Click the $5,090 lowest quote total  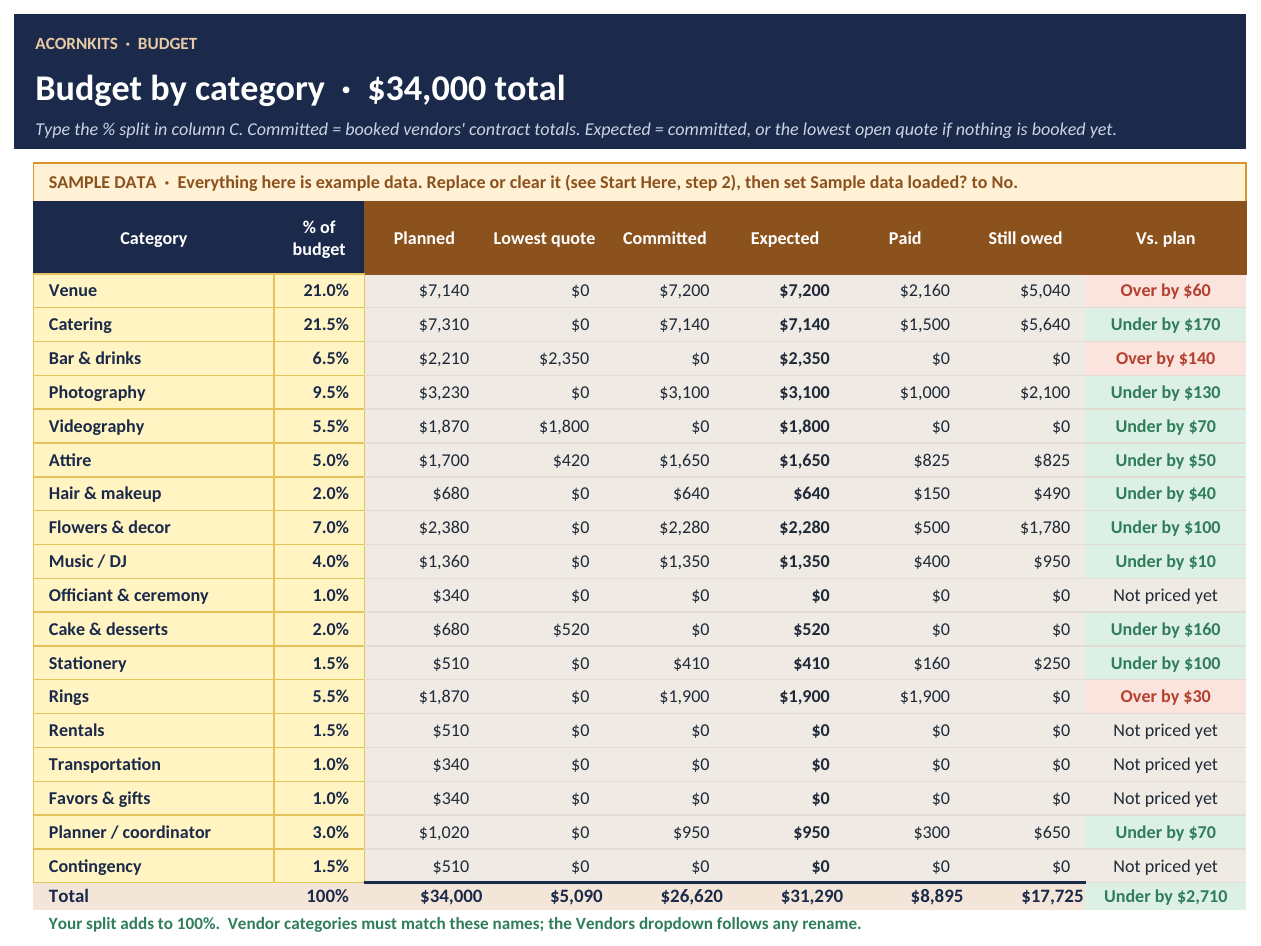pyautogui.click(x=544, y=896)
